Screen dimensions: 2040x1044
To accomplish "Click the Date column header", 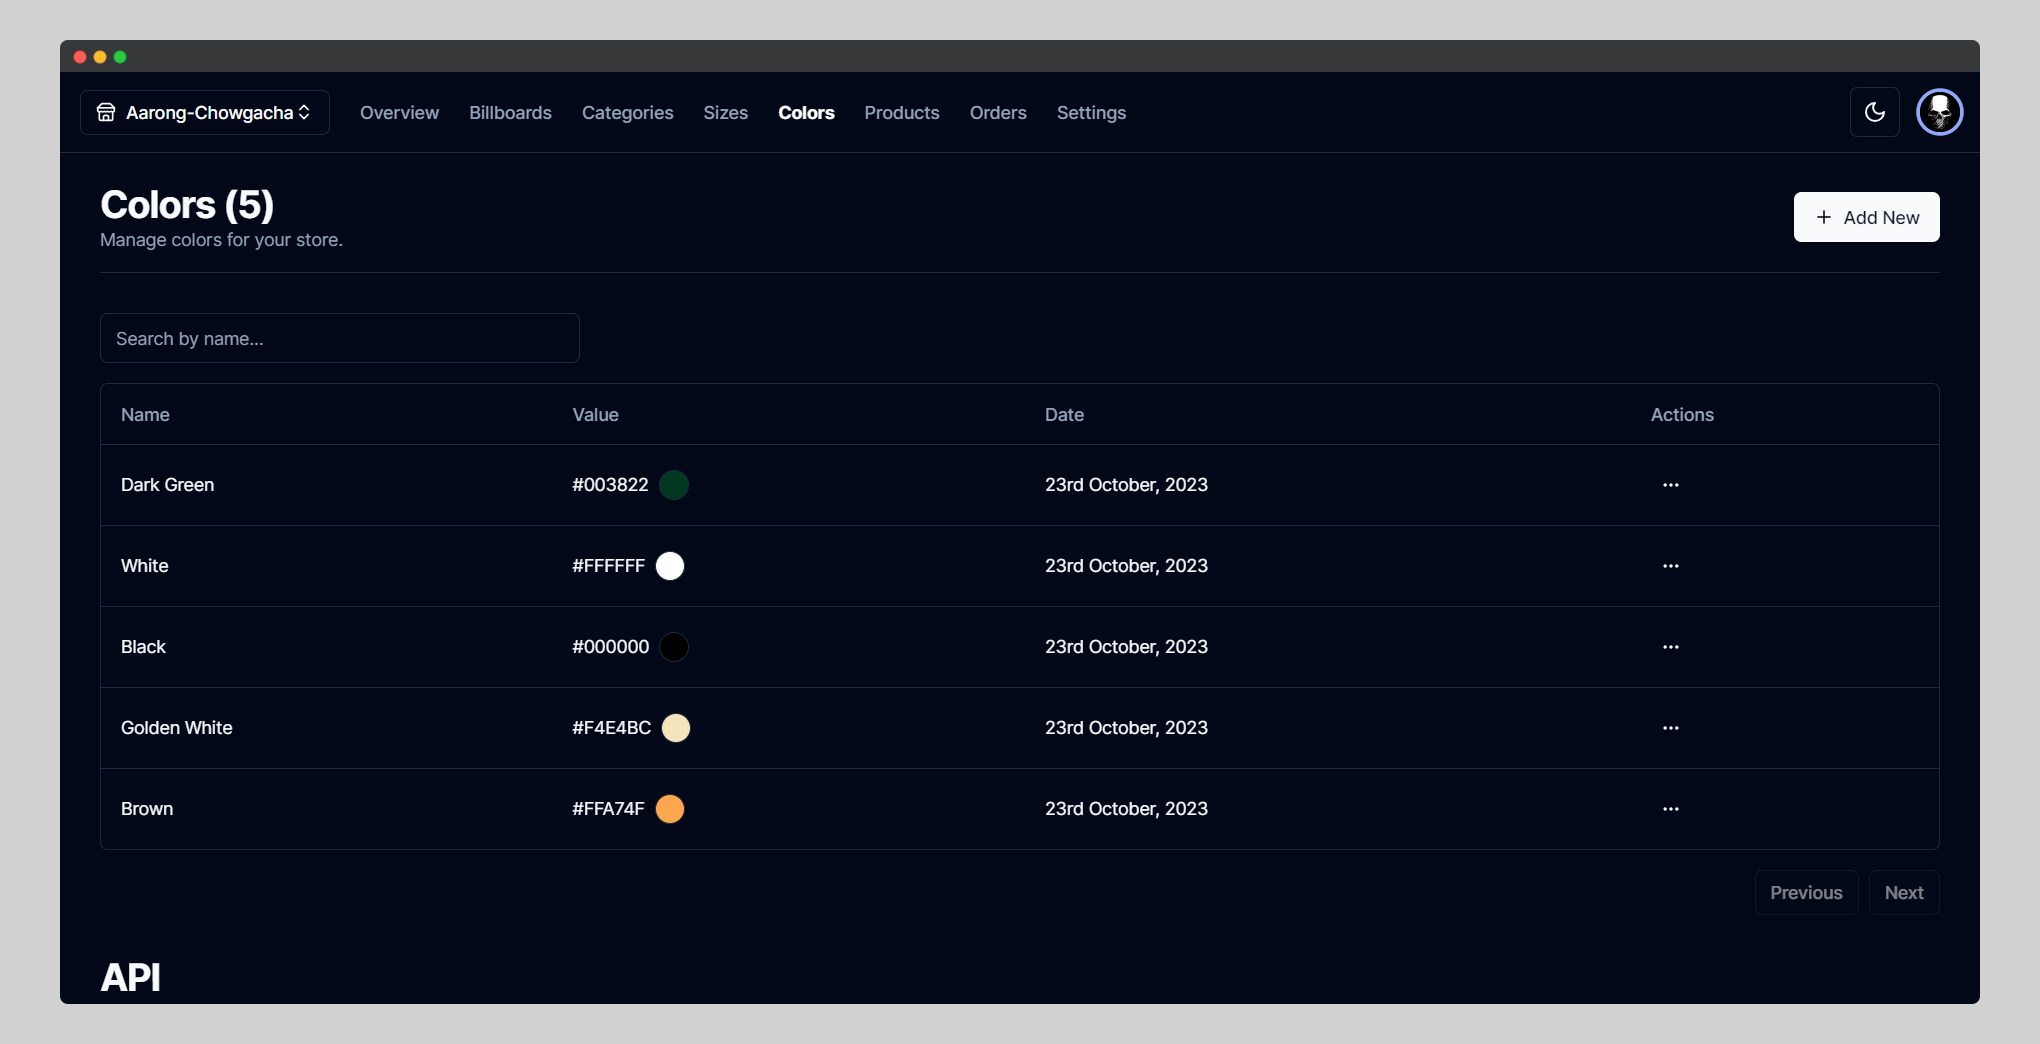I will 1064,415.
